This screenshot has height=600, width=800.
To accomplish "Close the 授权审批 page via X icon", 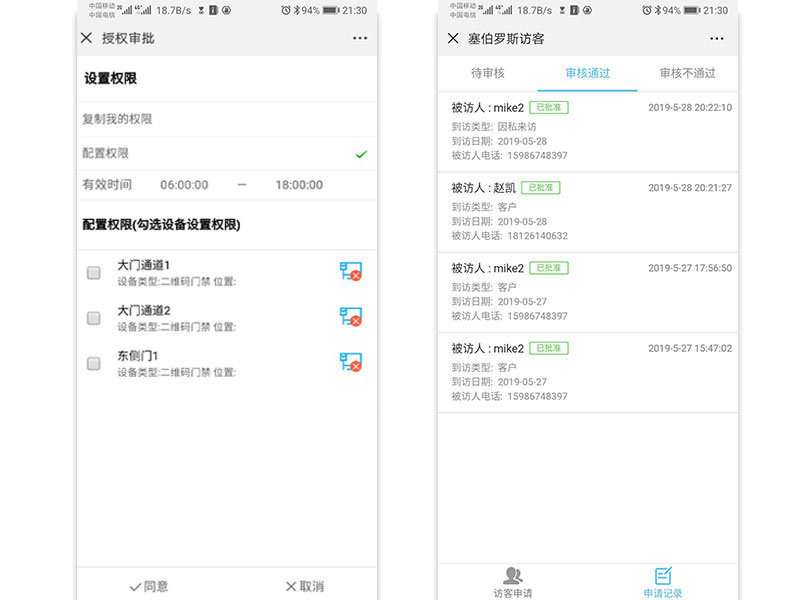I will point(88,38).
